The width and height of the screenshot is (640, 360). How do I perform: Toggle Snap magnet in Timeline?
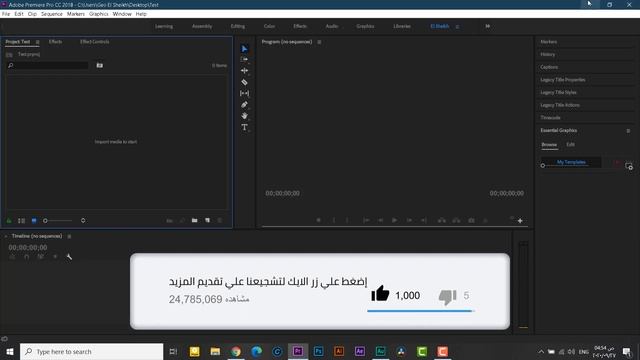(27, 257)
